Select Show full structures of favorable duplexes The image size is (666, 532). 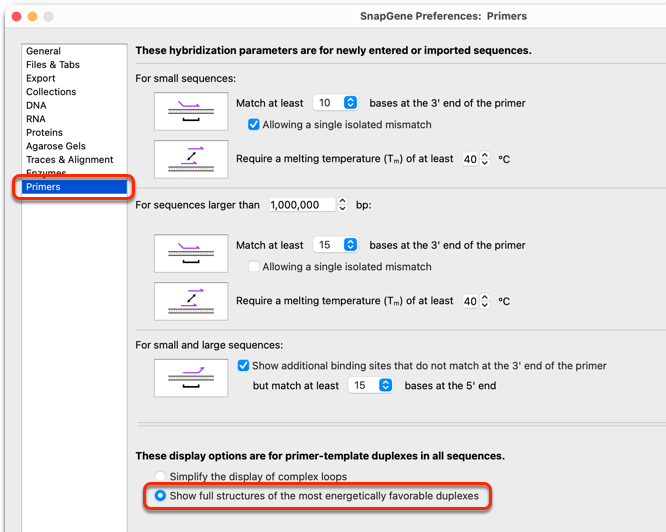click(x=160, y=495)
